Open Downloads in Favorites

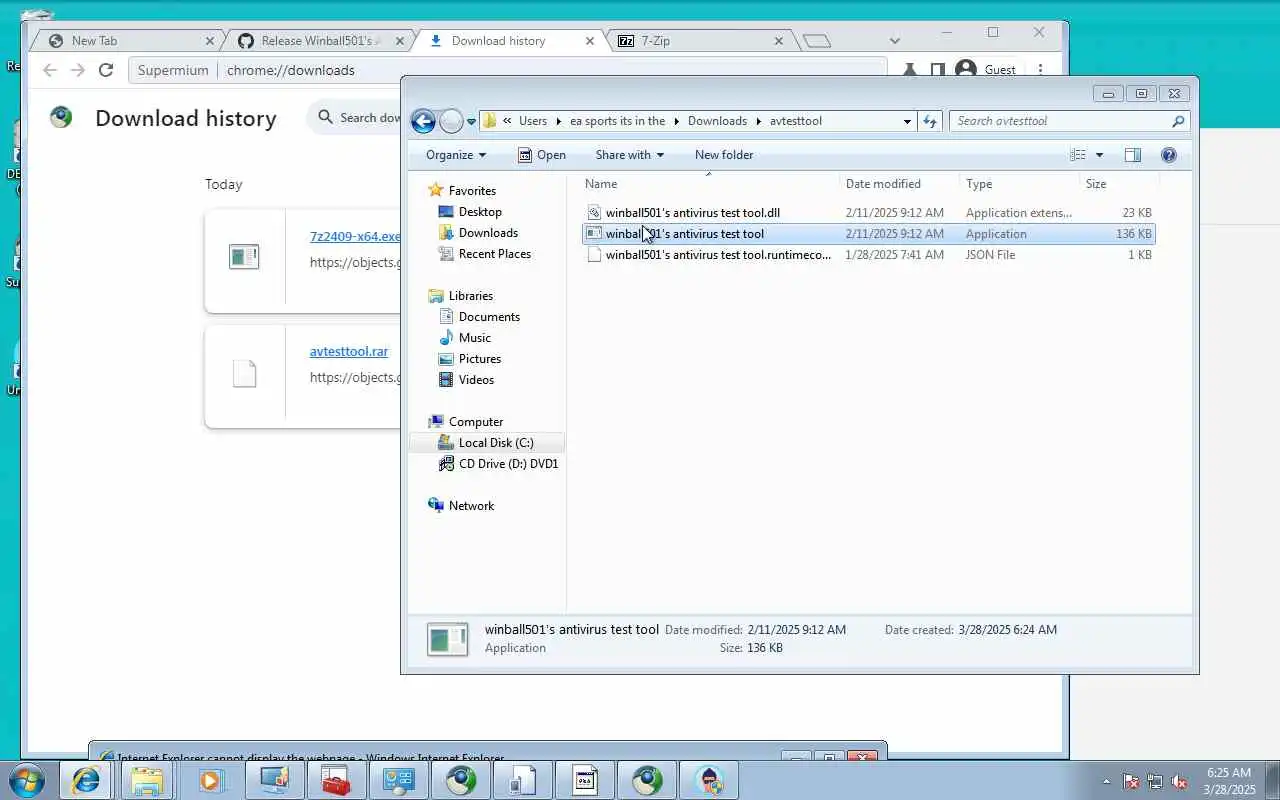[488, 233]
